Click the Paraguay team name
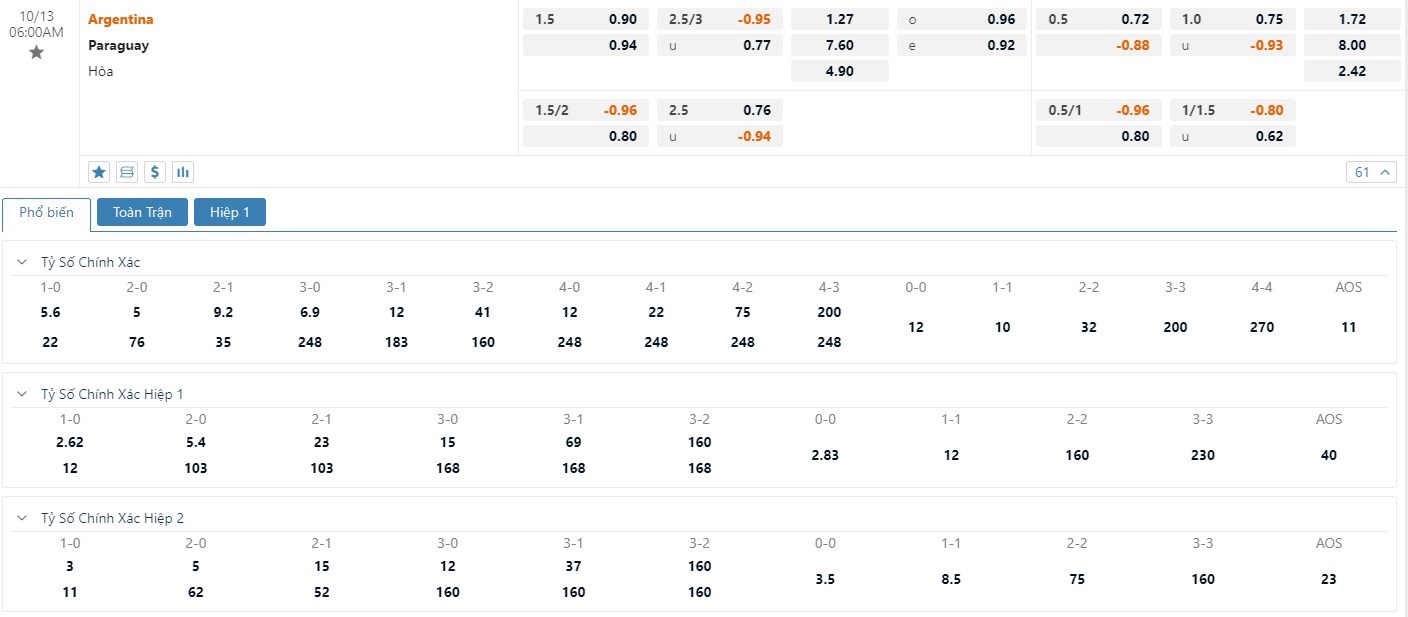 (x=118, y=45)
